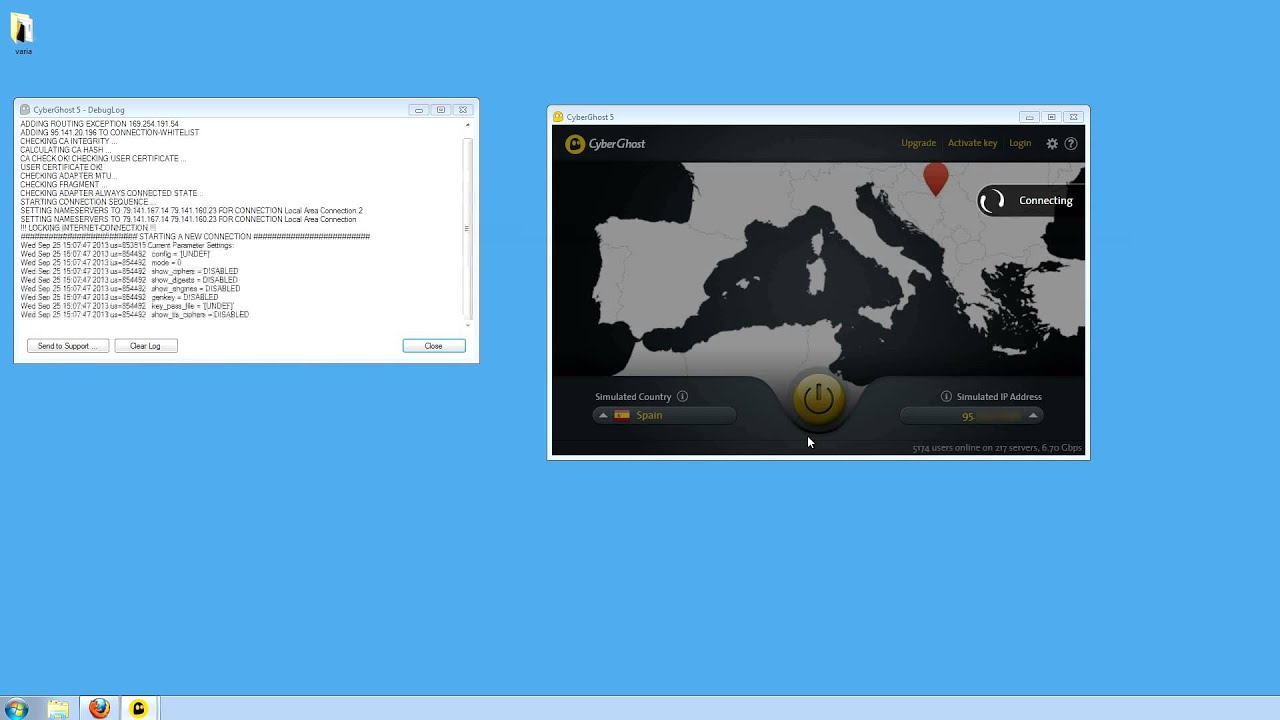Click the DebugLog scrollbar down arrow
The image size is (1280, 720).
[467, 325]
